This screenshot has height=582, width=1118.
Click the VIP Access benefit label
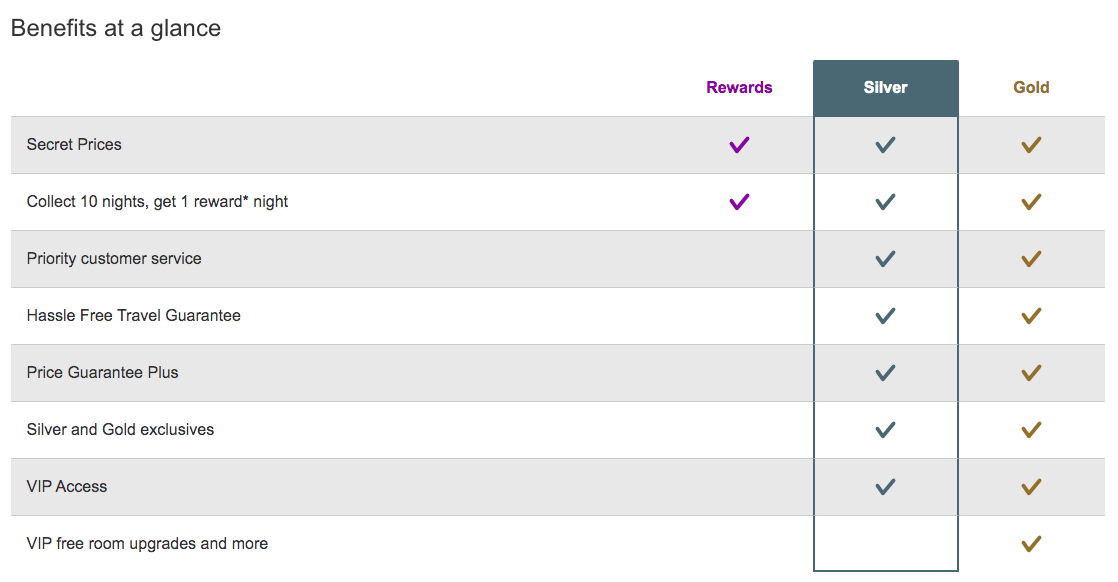(x=67, y=487)
